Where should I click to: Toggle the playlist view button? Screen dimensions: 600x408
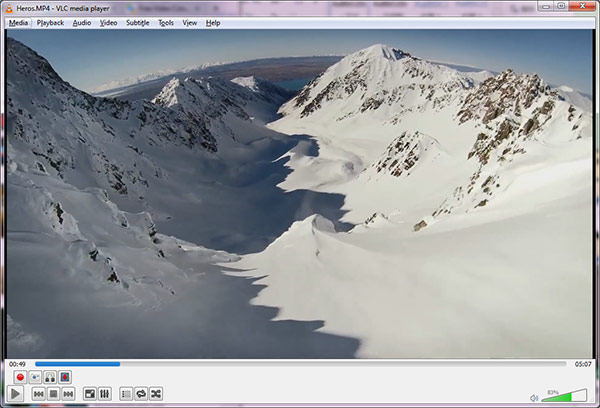pos(126,393)
